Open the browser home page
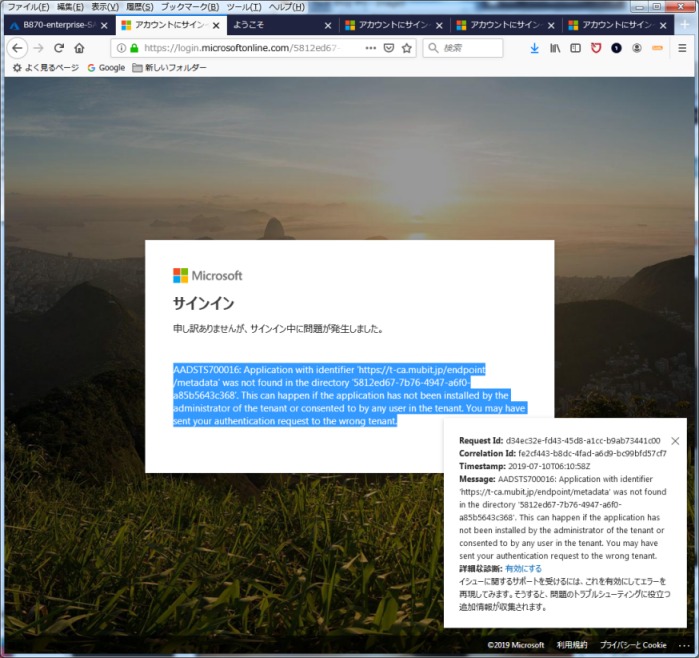 79,48
